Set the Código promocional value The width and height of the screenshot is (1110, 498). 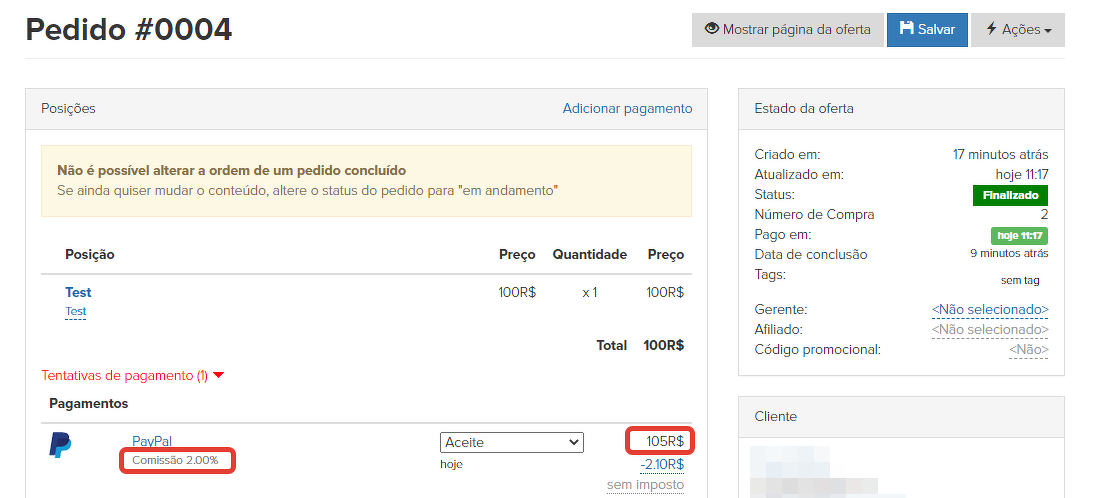click(1028, 349)
